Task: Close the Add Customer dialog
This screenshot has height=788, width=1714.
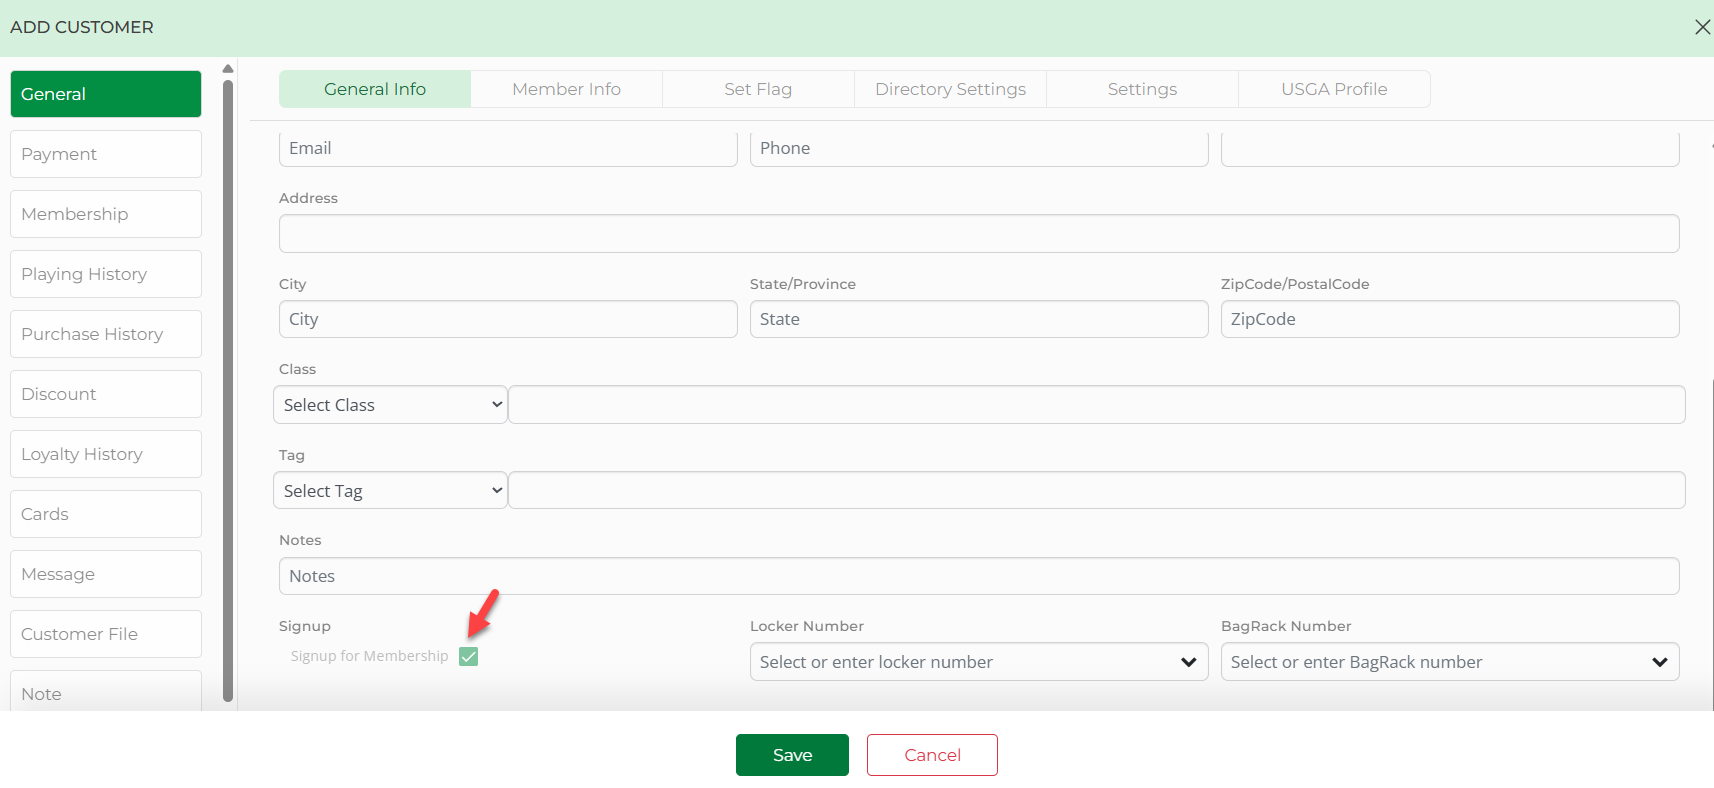Action: pyautogui.click(x=1701, y=27)
